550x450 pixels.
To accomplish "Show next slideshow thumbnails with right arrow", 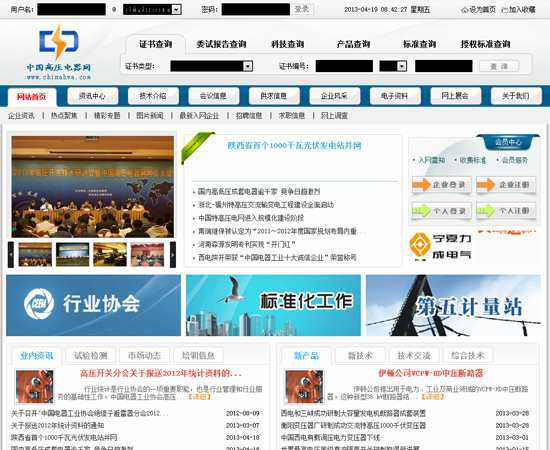I will point(173,255).
